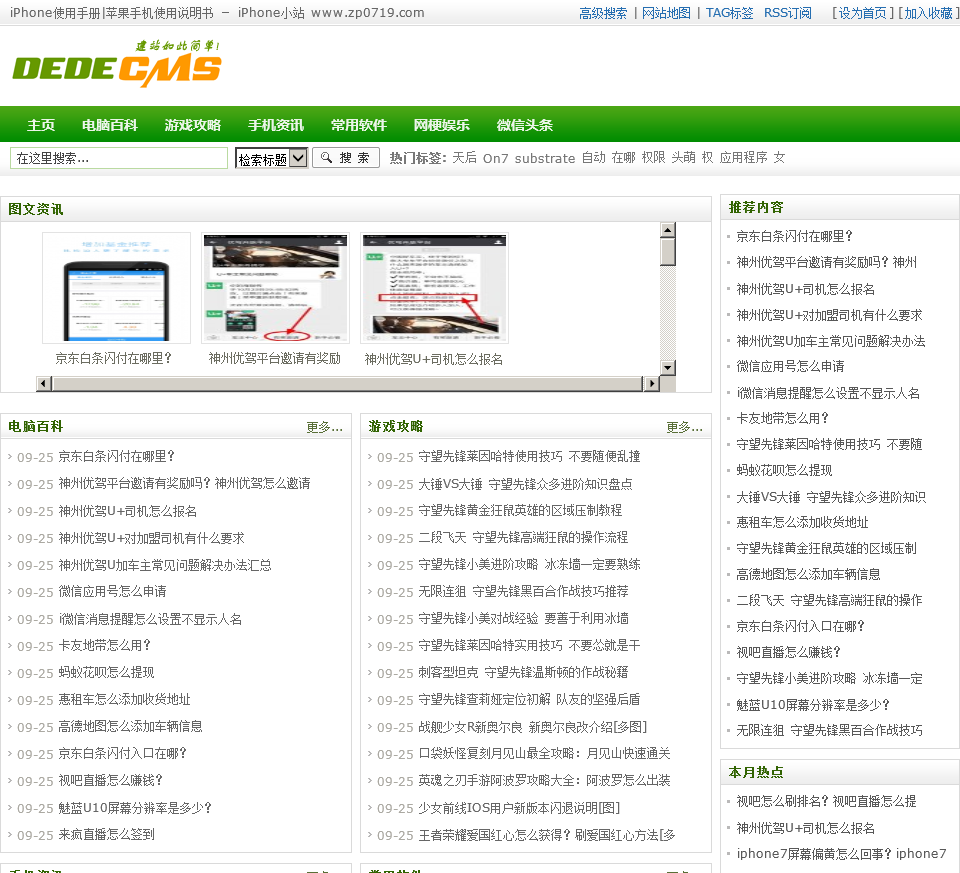Select the hot tag On7

point(495,158)
